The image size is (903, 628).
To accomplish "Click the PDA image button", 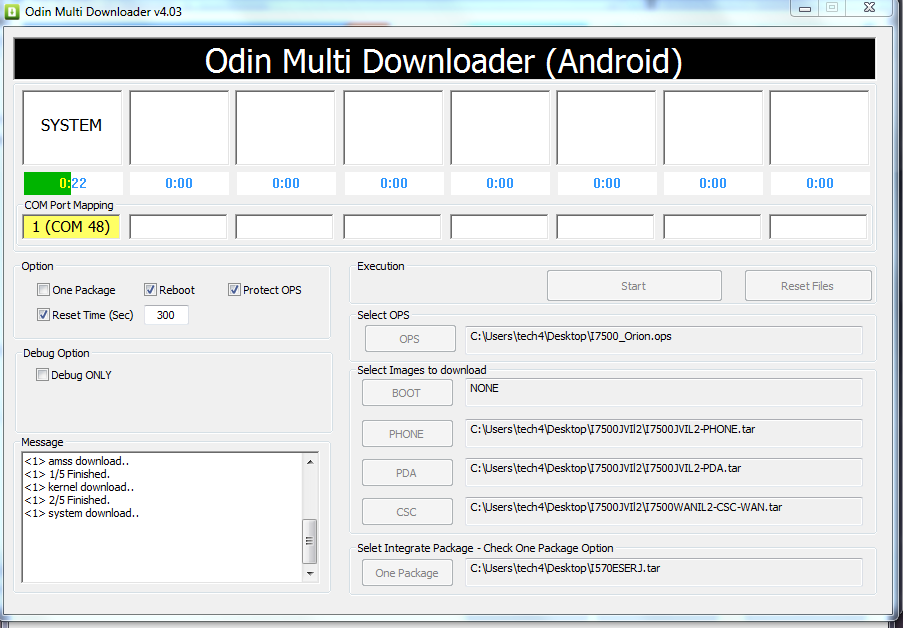I will 407,473.
